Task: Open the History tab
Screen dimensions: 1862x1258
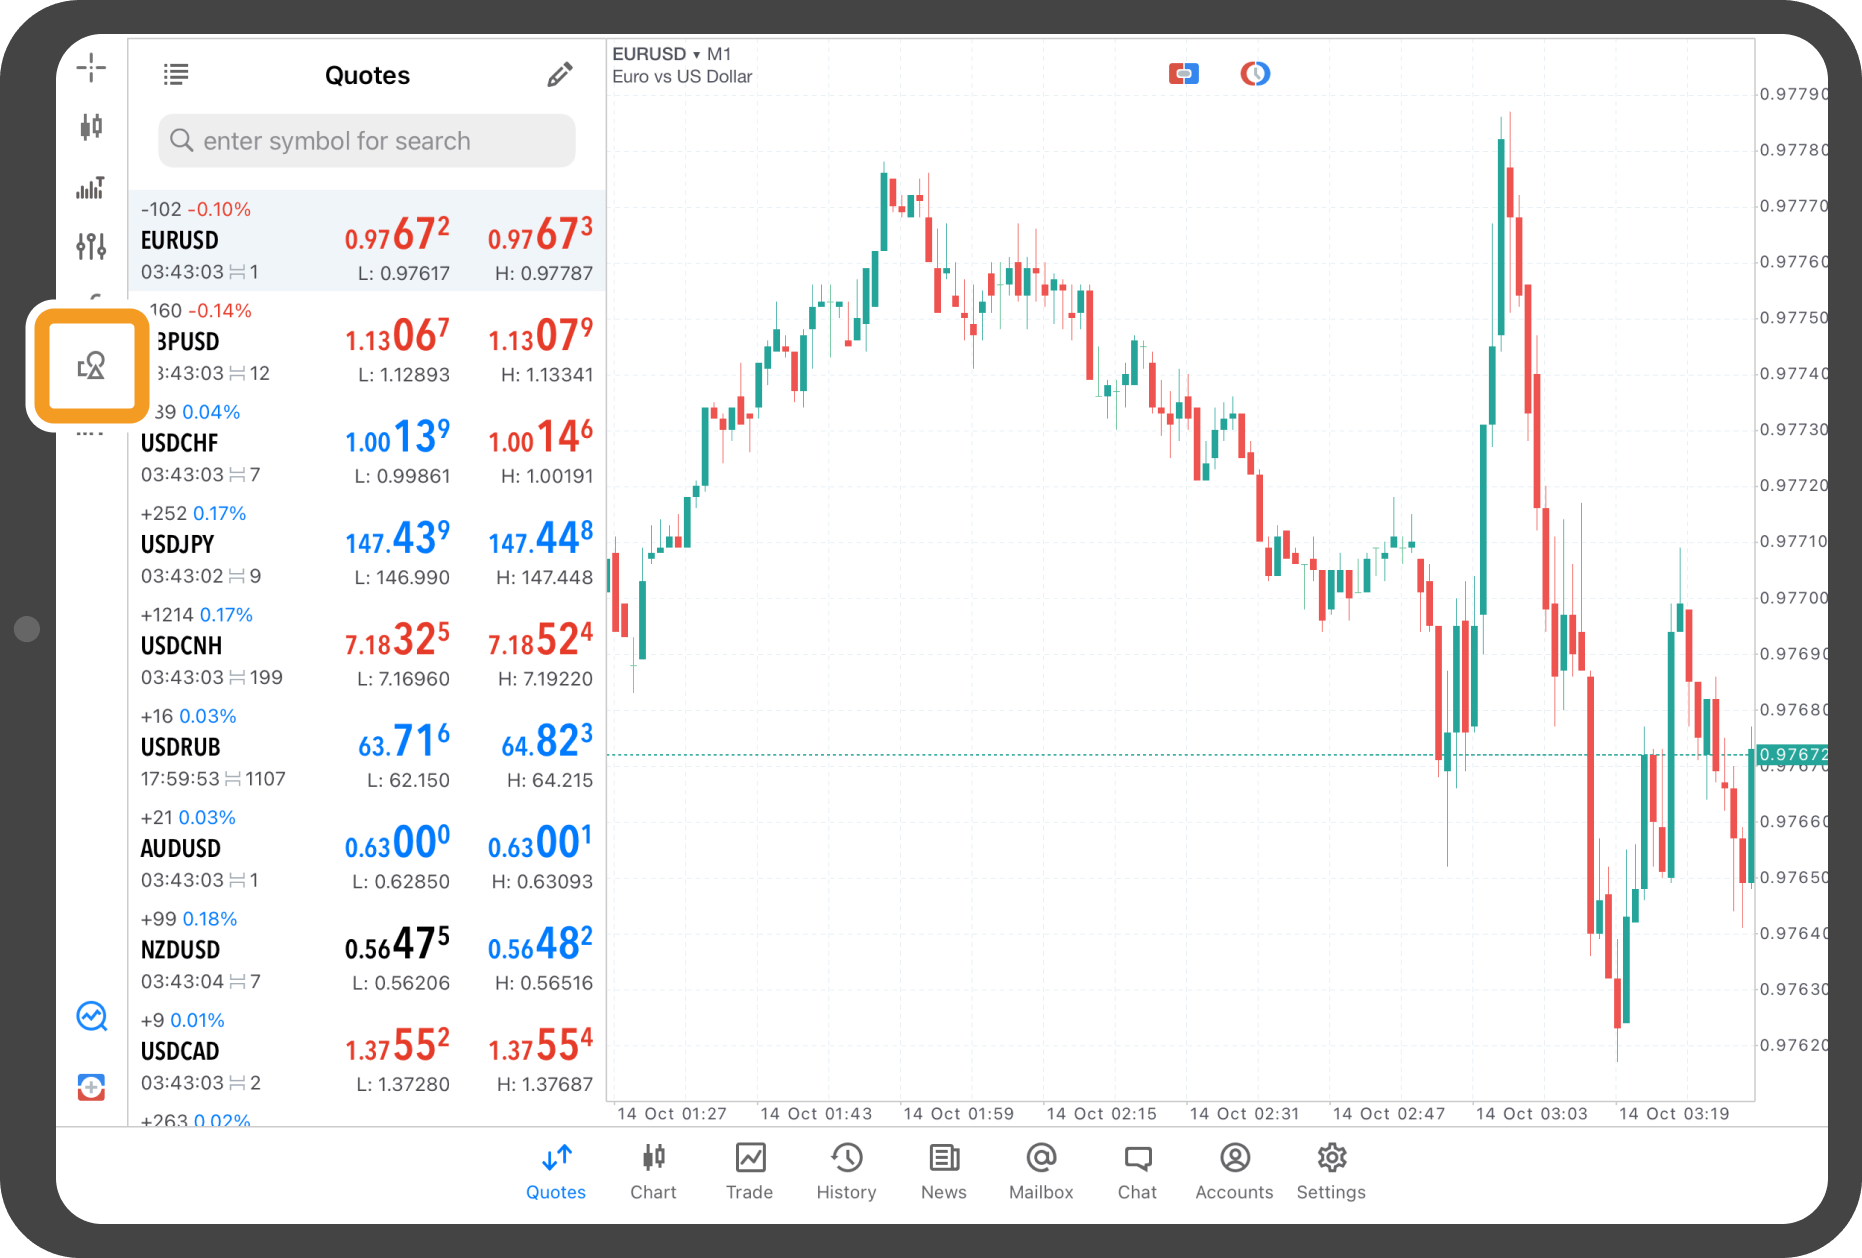Action: (x=846, y=1171)
